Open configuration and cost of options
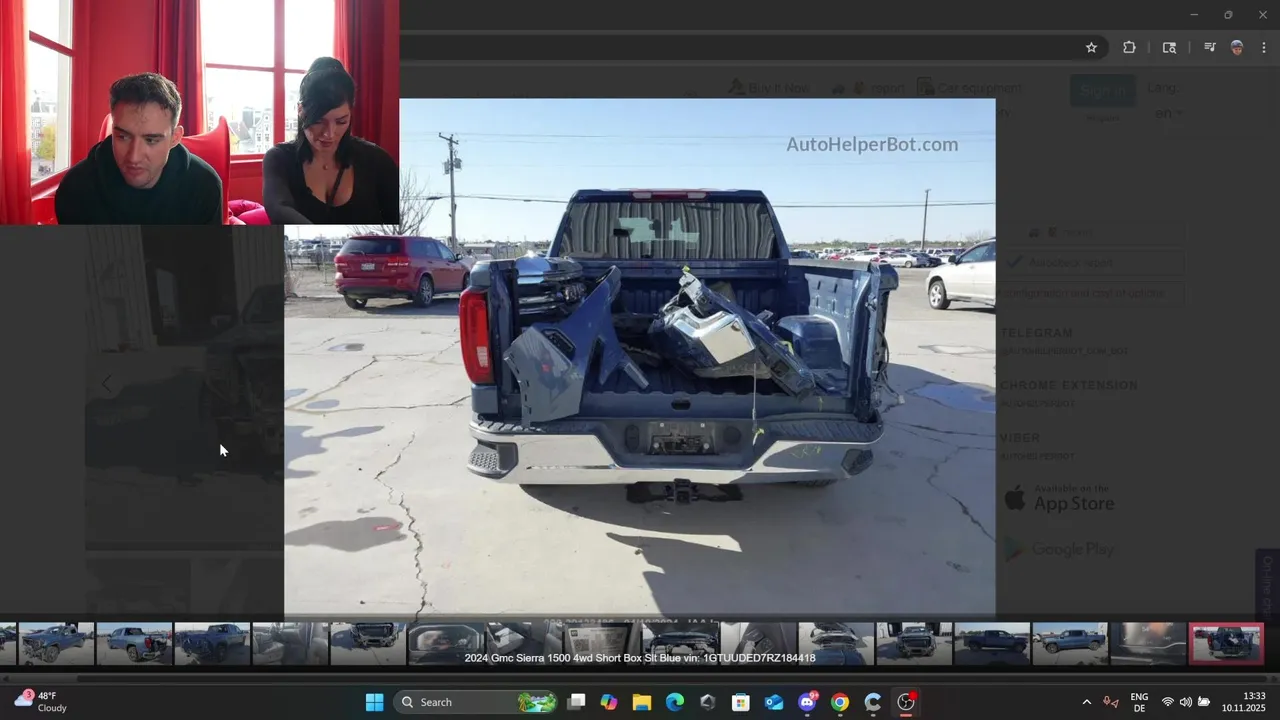This screenshot has width=1280, height=720. tap(1091, 294)
